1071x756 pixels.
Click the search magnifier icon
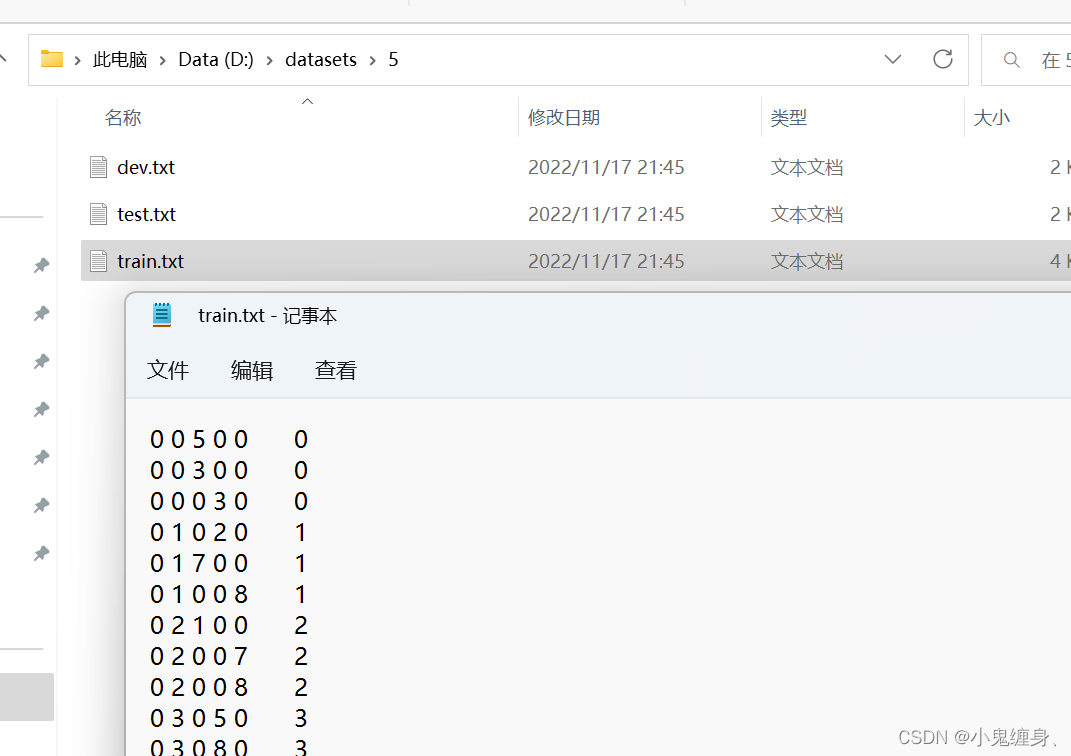coord(1012,60)
